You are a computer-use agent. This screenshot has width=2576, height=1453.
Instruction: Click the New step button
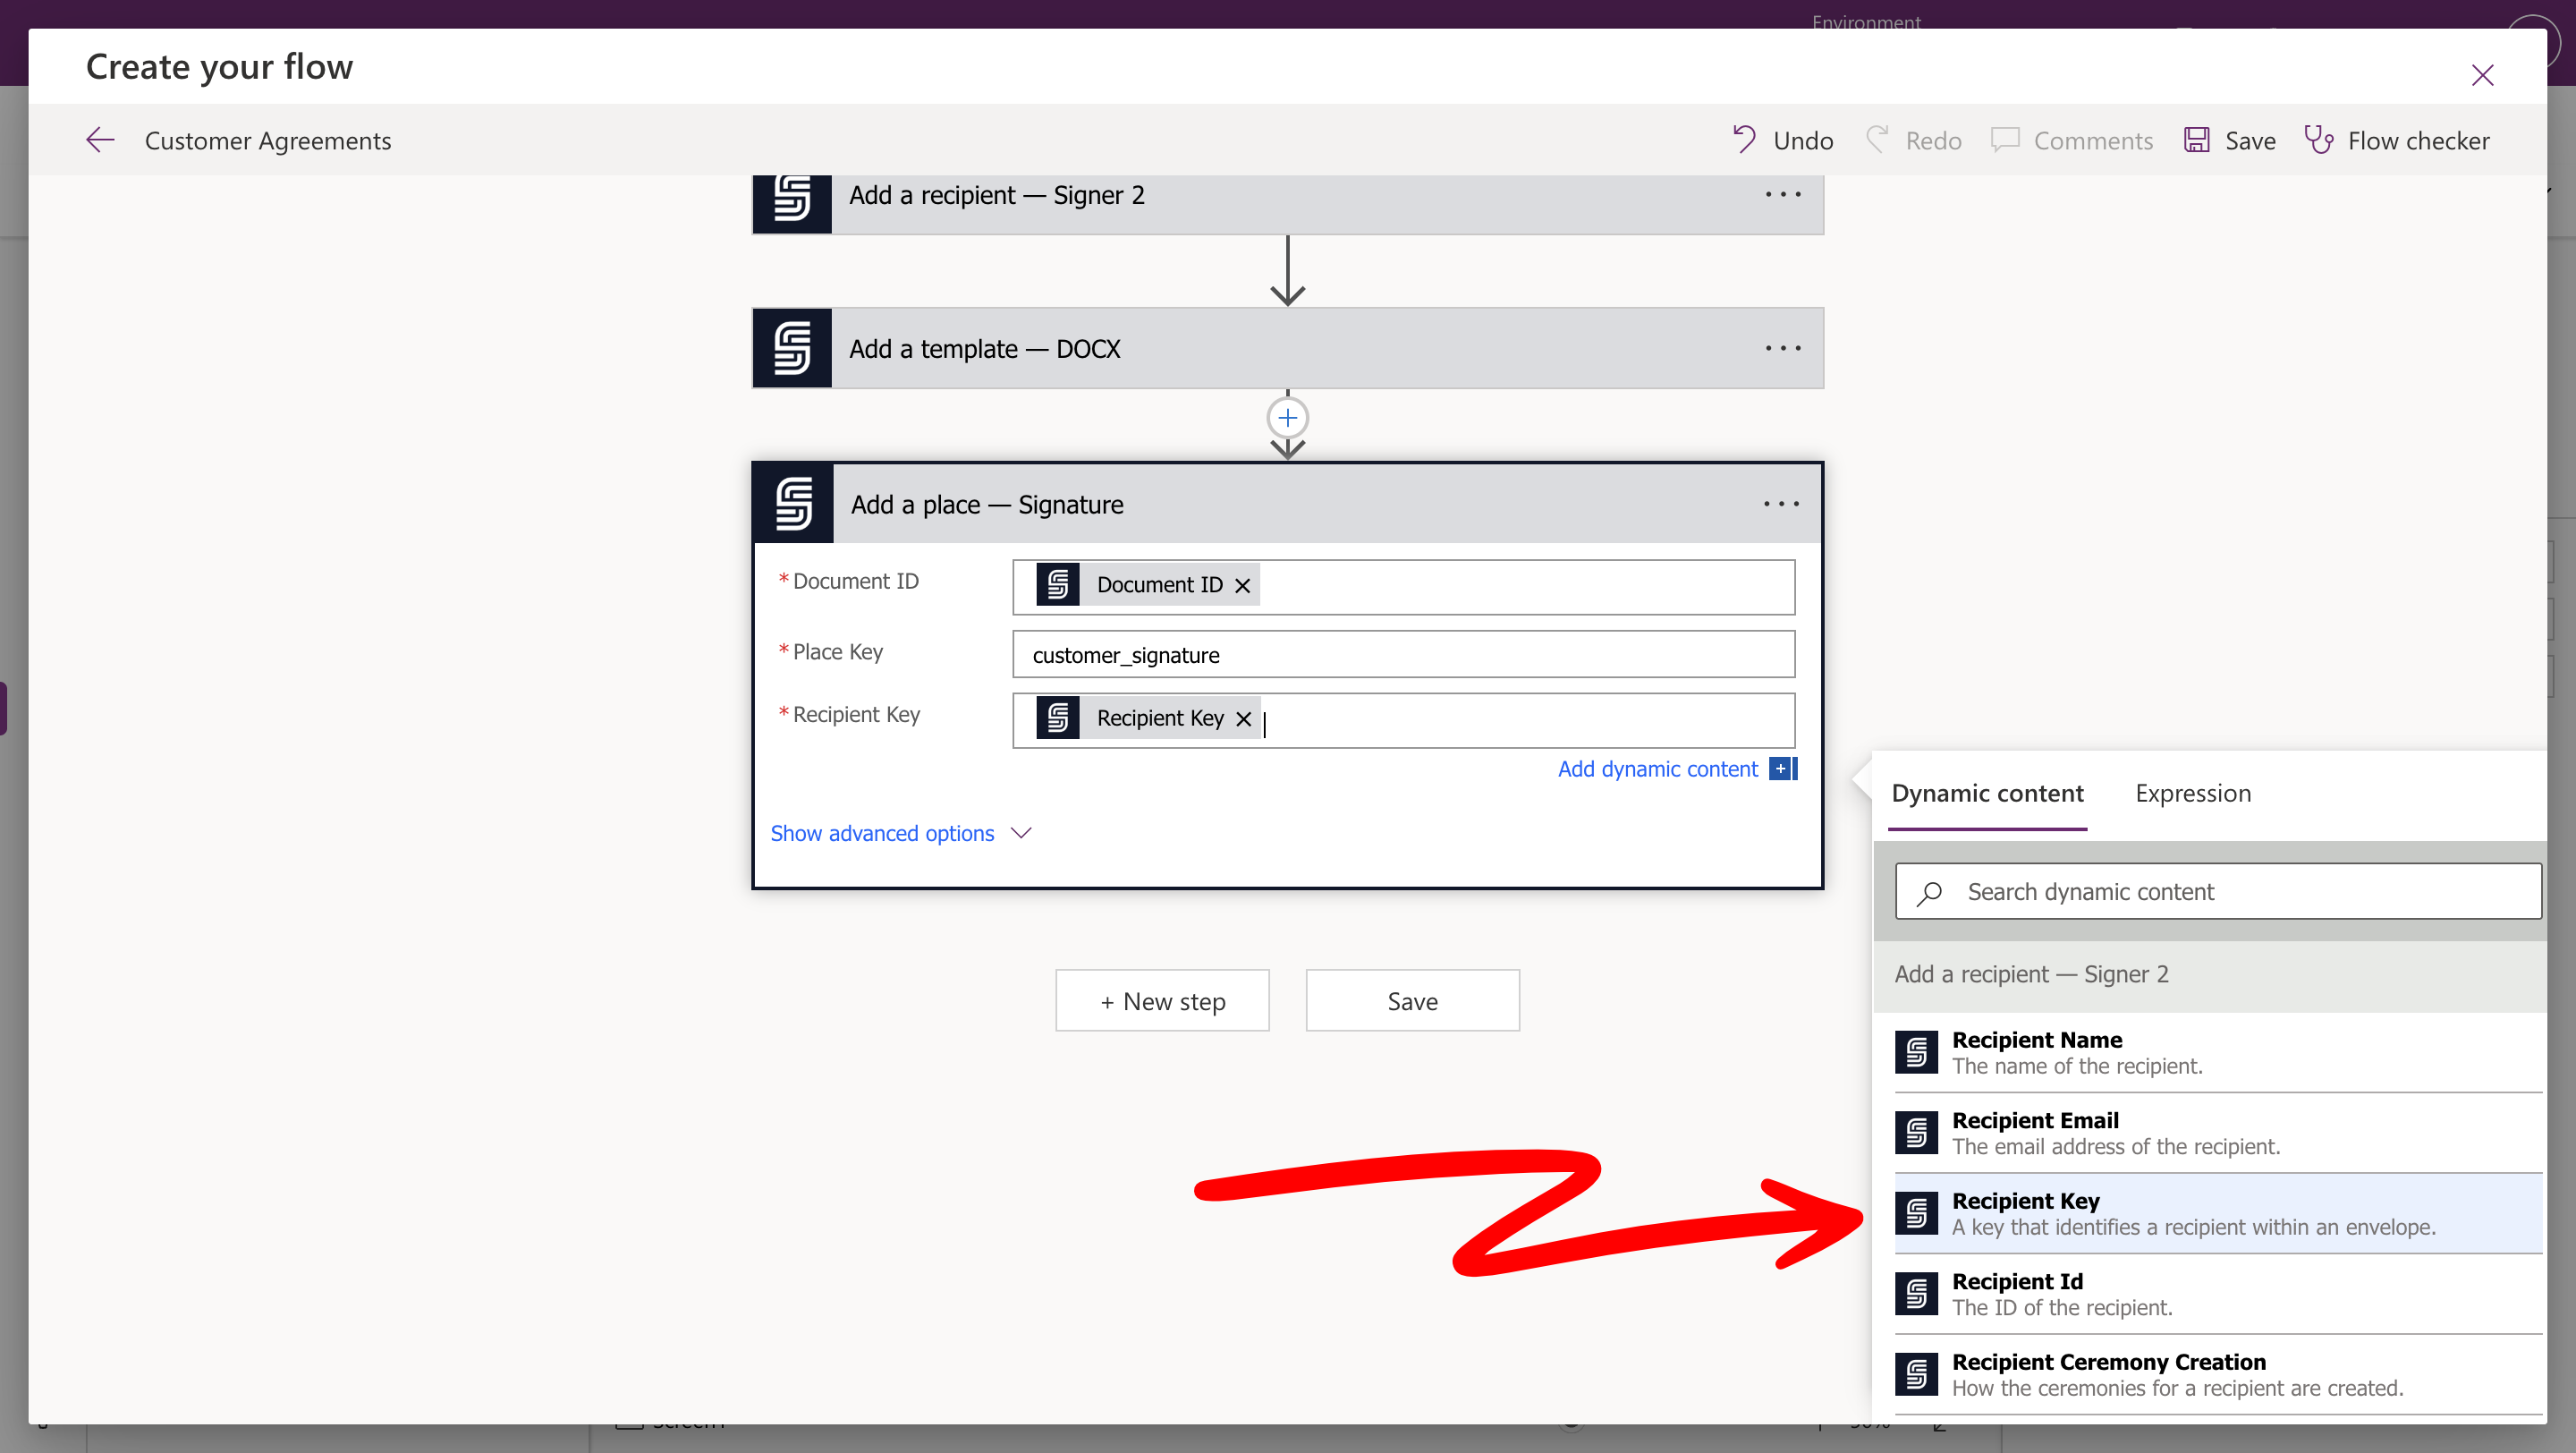click(x=1162, y=1001)
